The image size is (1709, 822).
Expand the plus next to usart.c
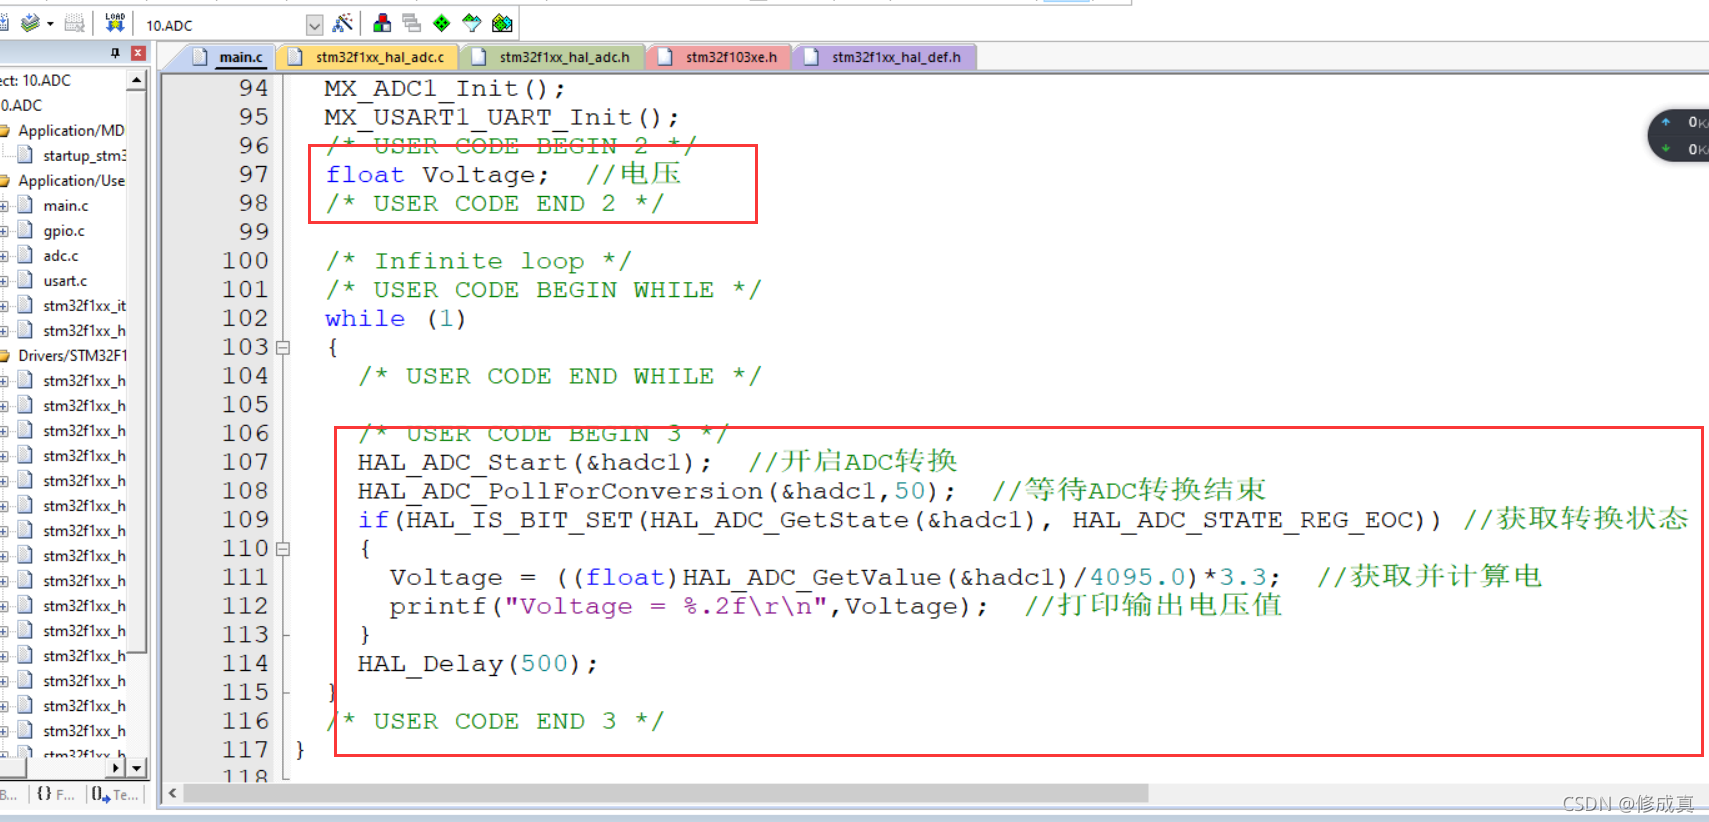[x=4, y=281]
